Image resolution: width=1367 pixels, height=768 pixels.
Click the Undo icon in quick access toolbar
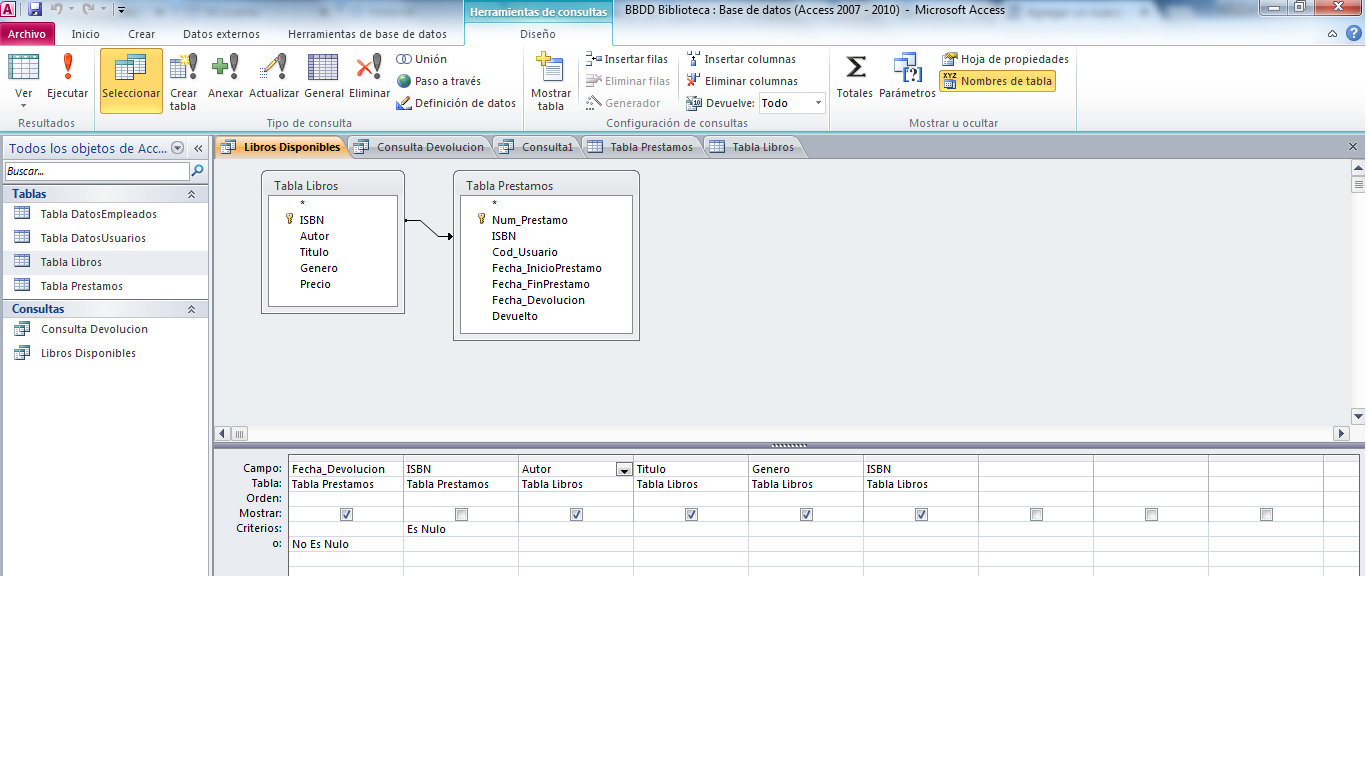(x=57, y=9)
